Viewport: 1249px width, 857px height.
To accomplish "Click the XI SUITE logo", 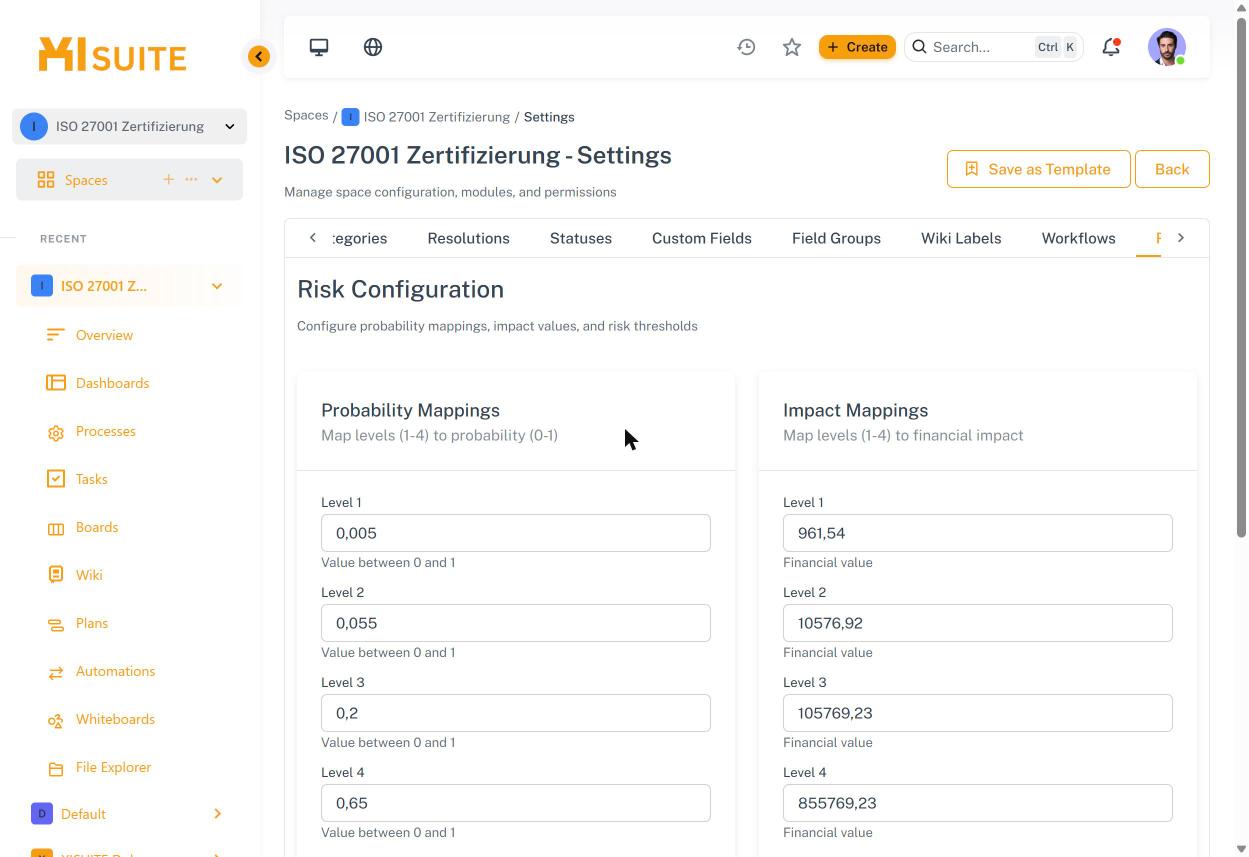I will point(112,55).
